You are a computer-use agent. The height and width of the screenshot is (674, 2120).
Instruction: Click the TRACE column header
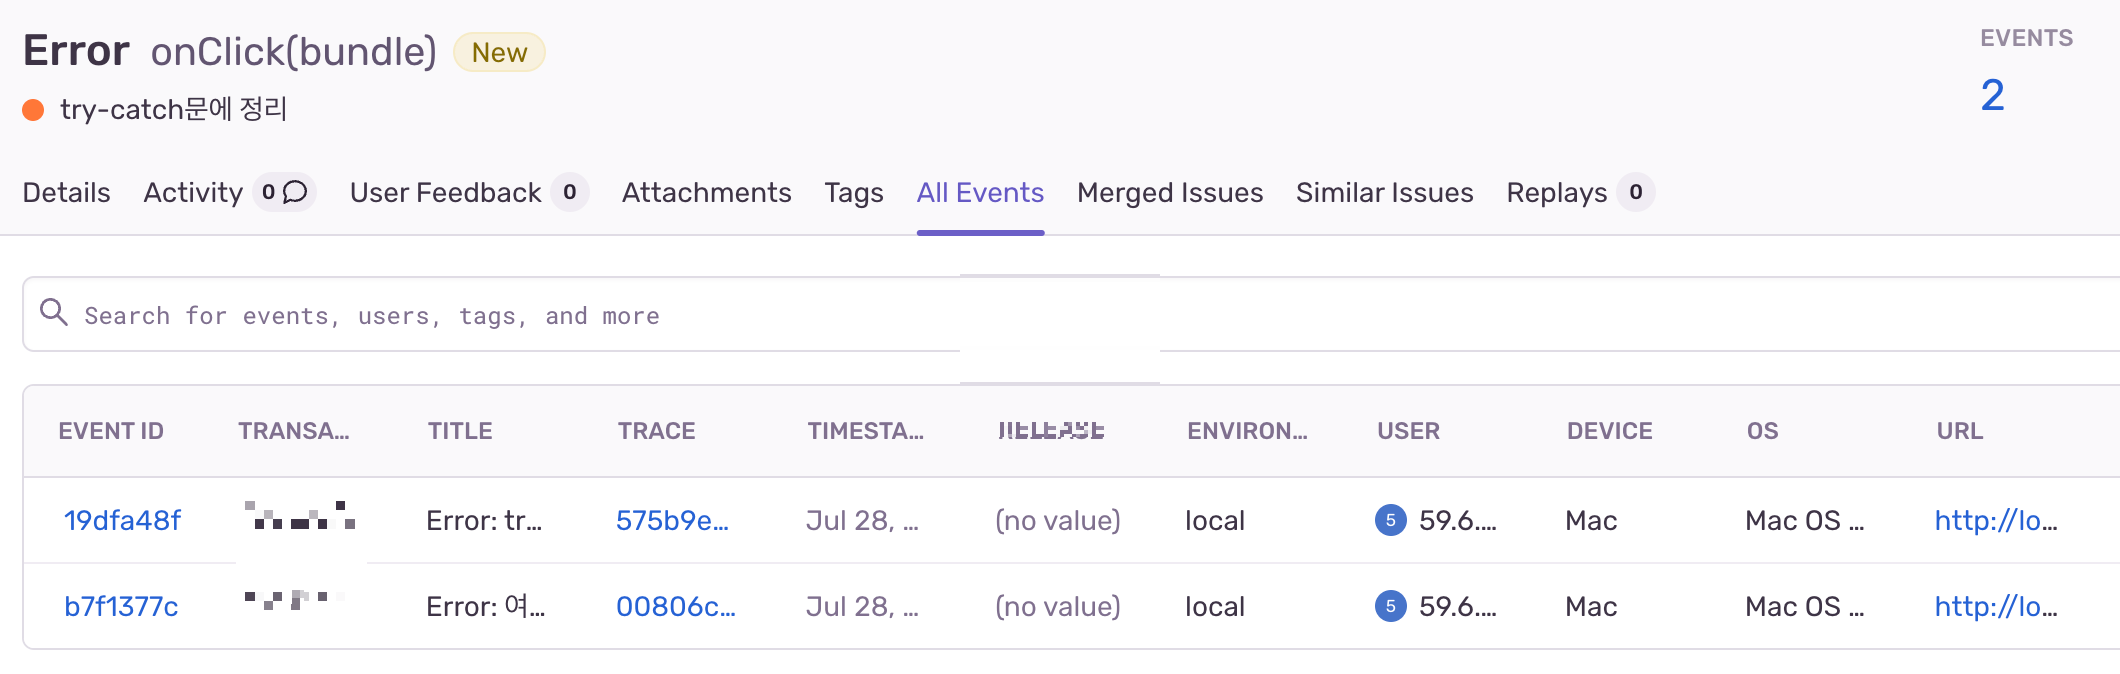point(656,431)
